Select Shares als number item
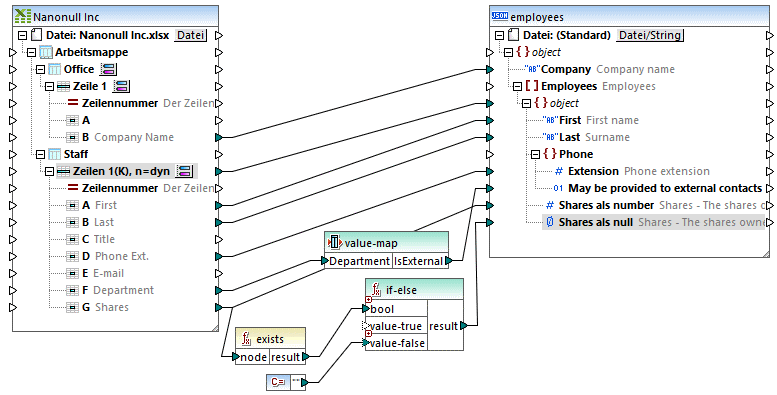777x395 pixels. (x=655, y=205)
